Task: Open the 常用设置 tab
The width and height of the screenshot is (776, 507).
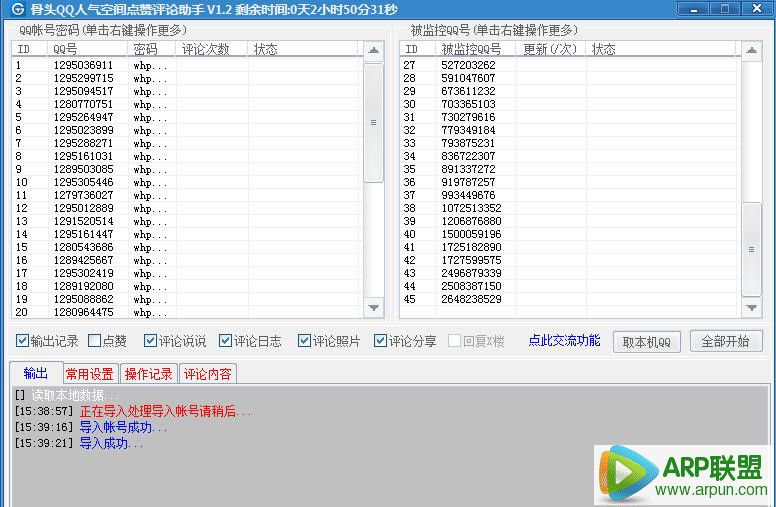Action: click(x=90, y=374)
